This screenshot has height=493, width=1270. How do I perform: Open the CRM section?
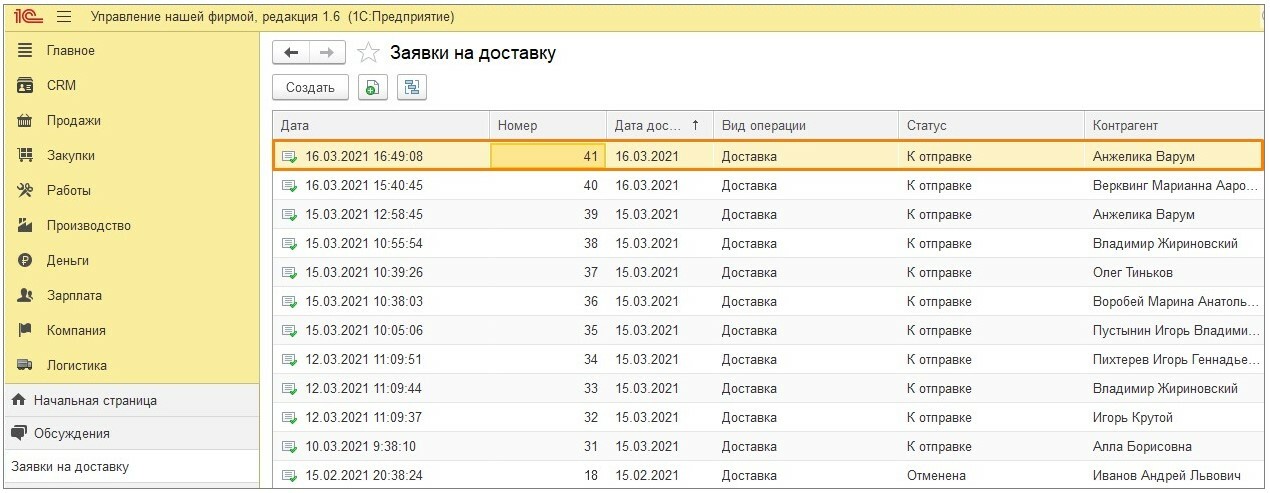[61, 85]
